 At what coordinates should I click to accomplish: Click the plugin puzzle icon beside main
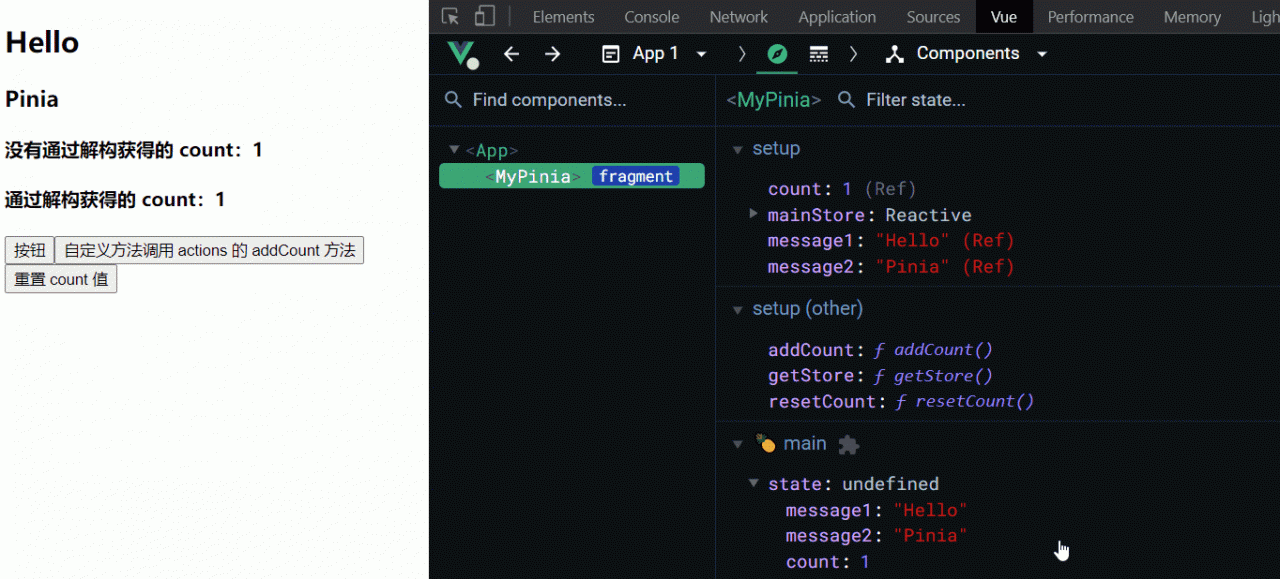tap(848, 444)
